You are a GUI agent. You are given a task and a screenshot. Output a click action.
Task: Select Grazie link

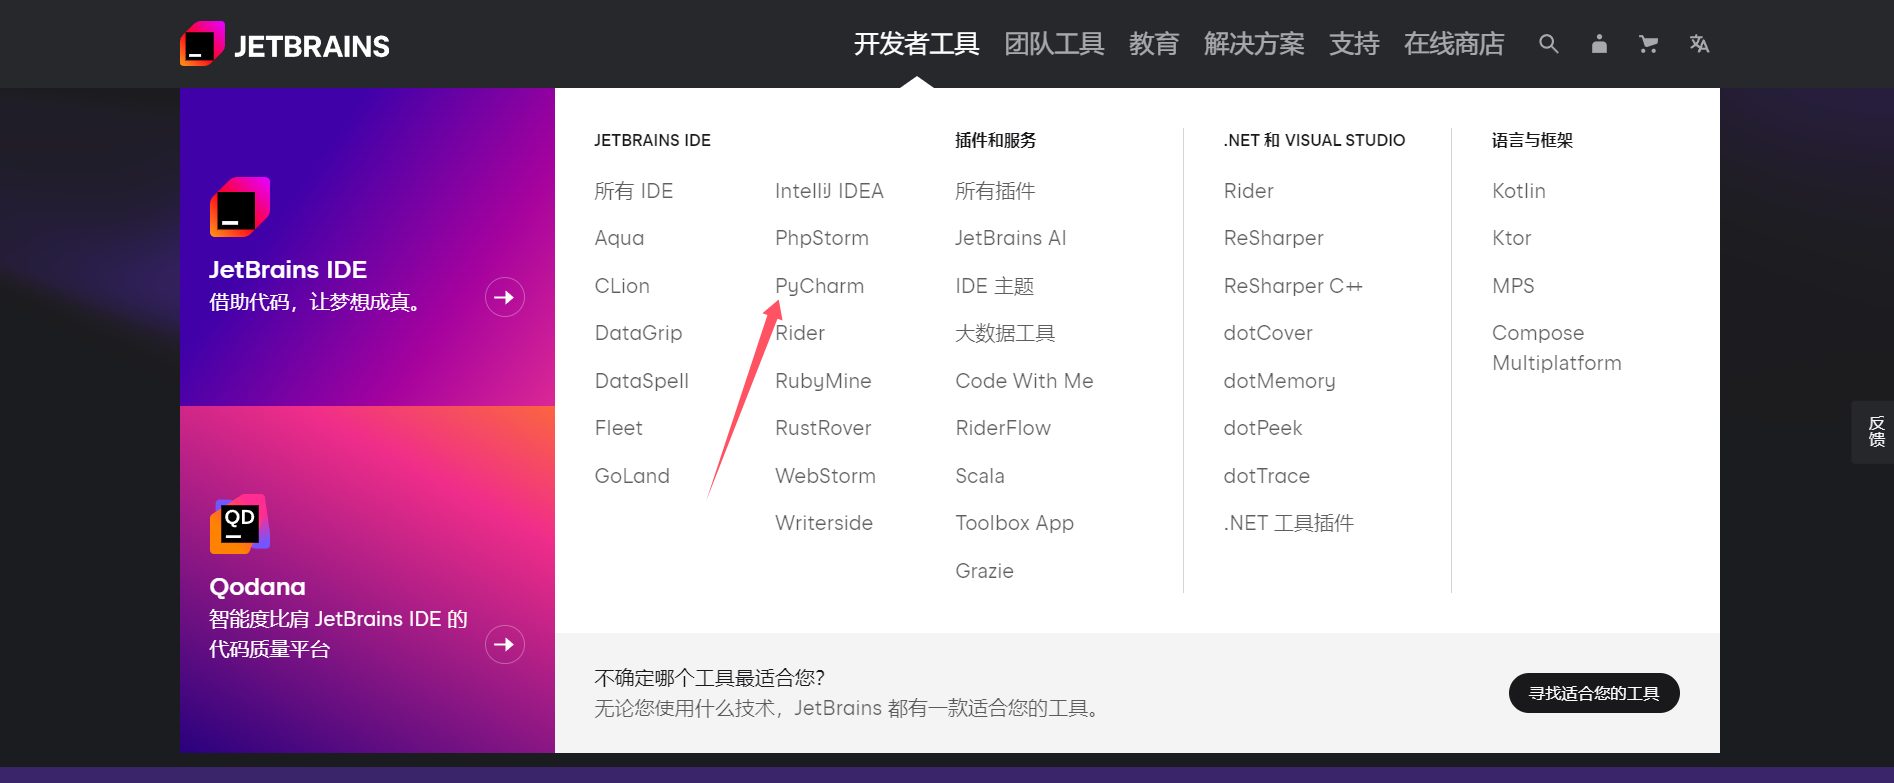pos(984,571)
